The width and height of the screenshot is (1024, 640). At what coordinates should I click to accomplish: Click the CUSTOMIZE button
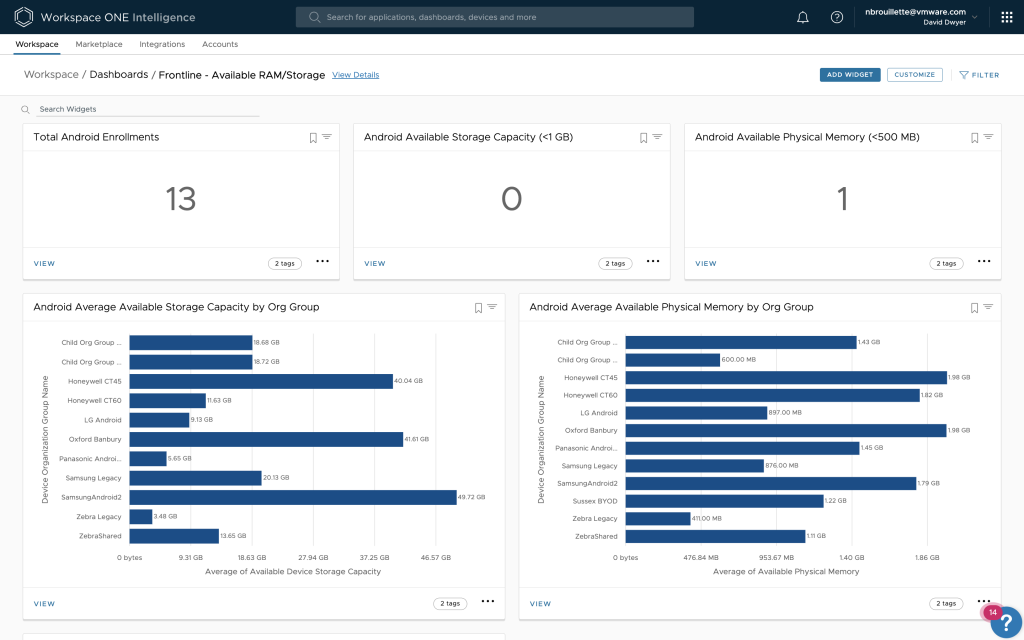coord(914,75)
